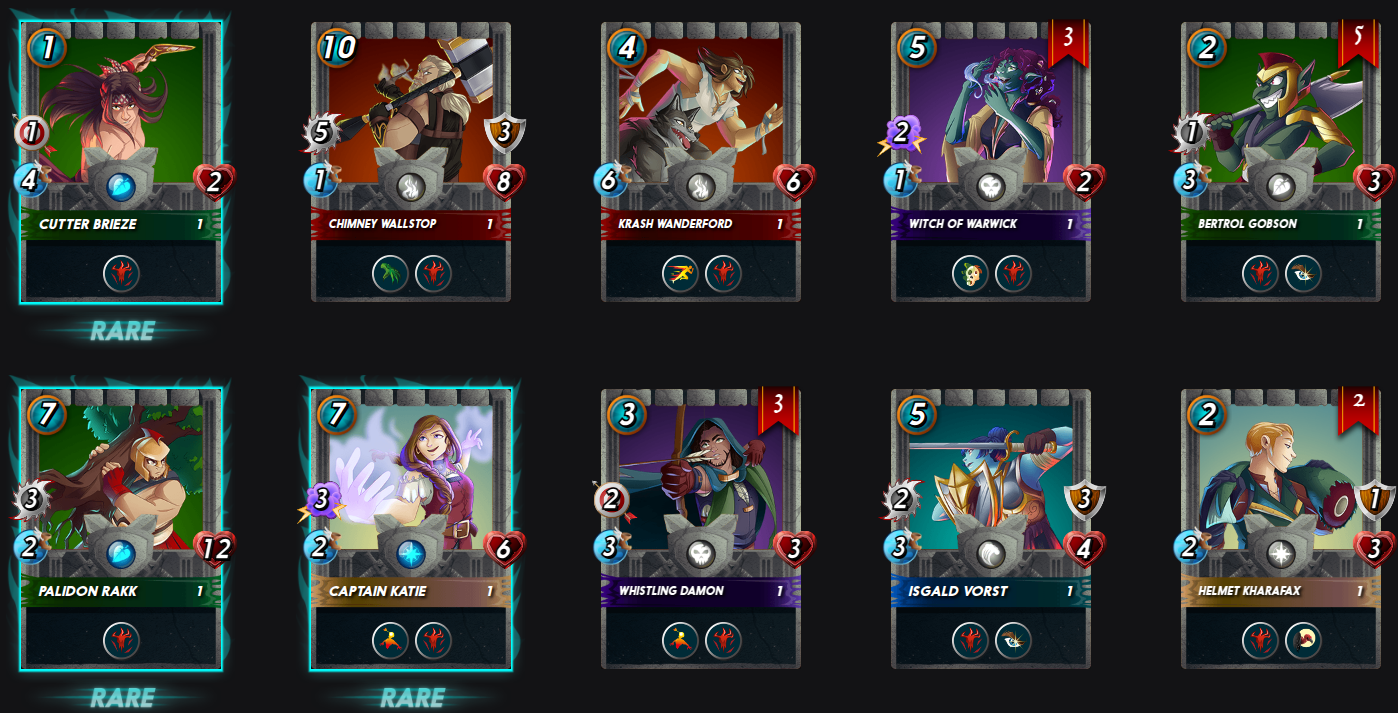Click the mana cost badge on Chimney Wallstop
The width and height of the screenshot is (1398, 713).
click(338, 47)
